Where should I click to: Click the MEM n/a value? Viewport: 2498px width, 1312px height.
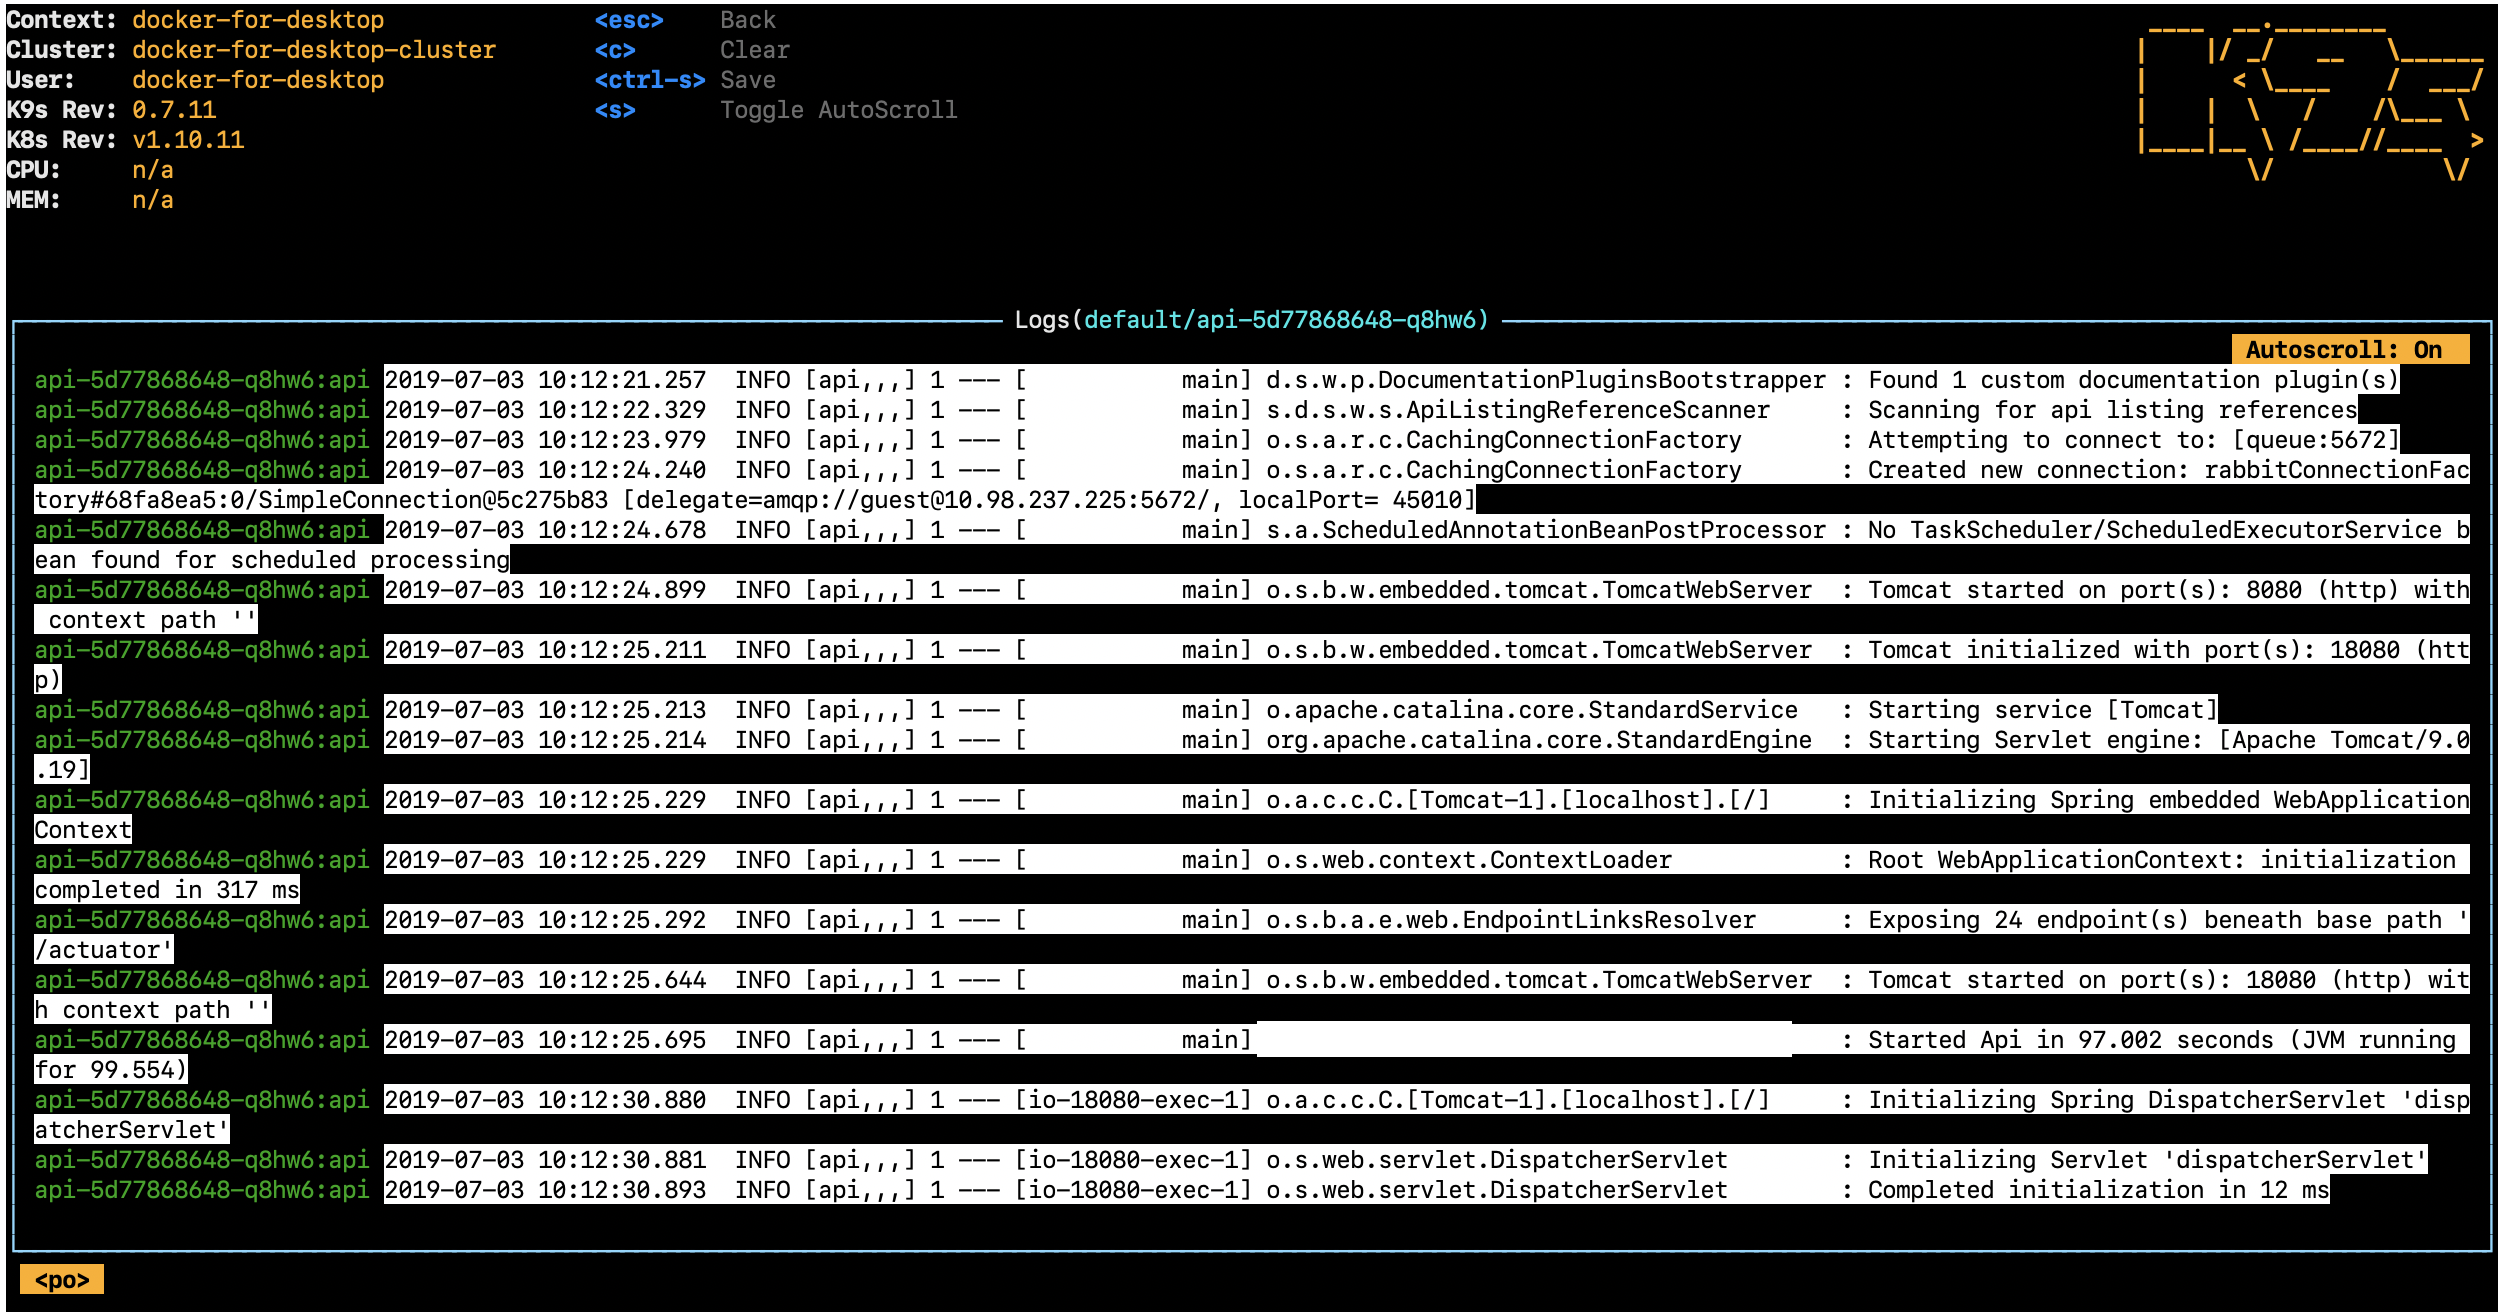tap(152, 201)
